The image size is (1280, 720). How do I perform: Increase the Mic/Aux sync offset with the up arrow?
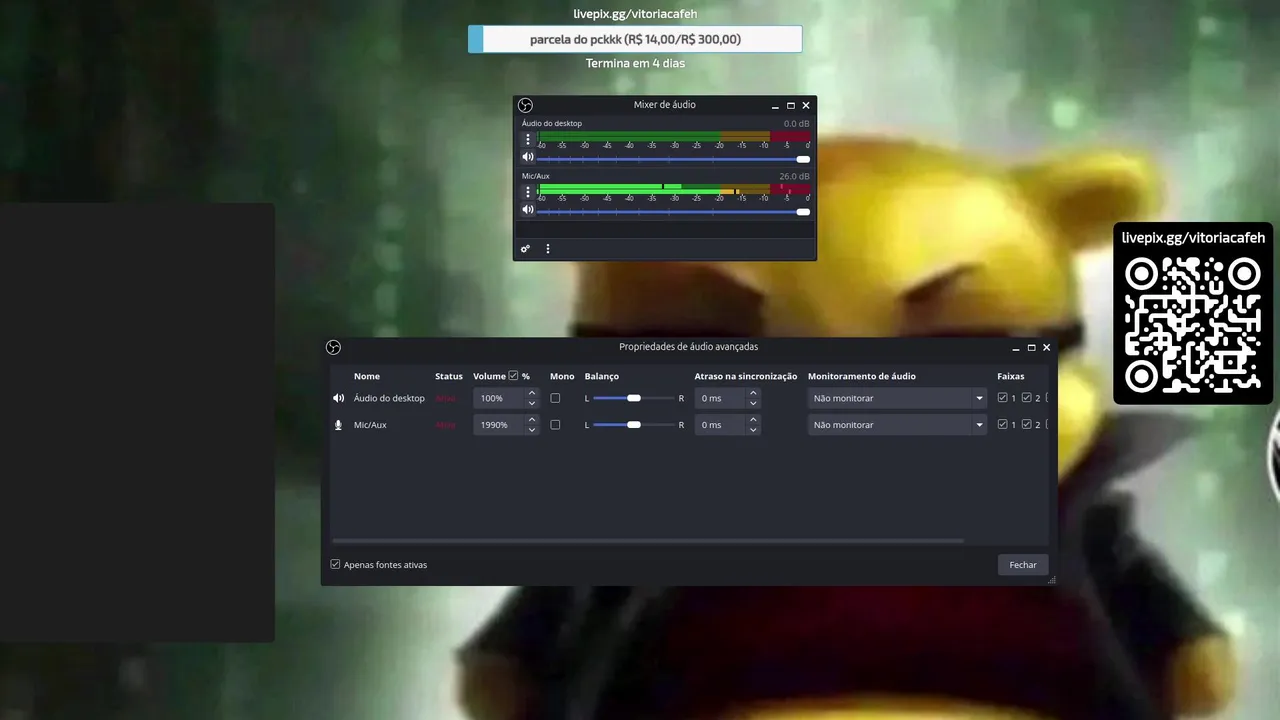(x=753, y=420)
